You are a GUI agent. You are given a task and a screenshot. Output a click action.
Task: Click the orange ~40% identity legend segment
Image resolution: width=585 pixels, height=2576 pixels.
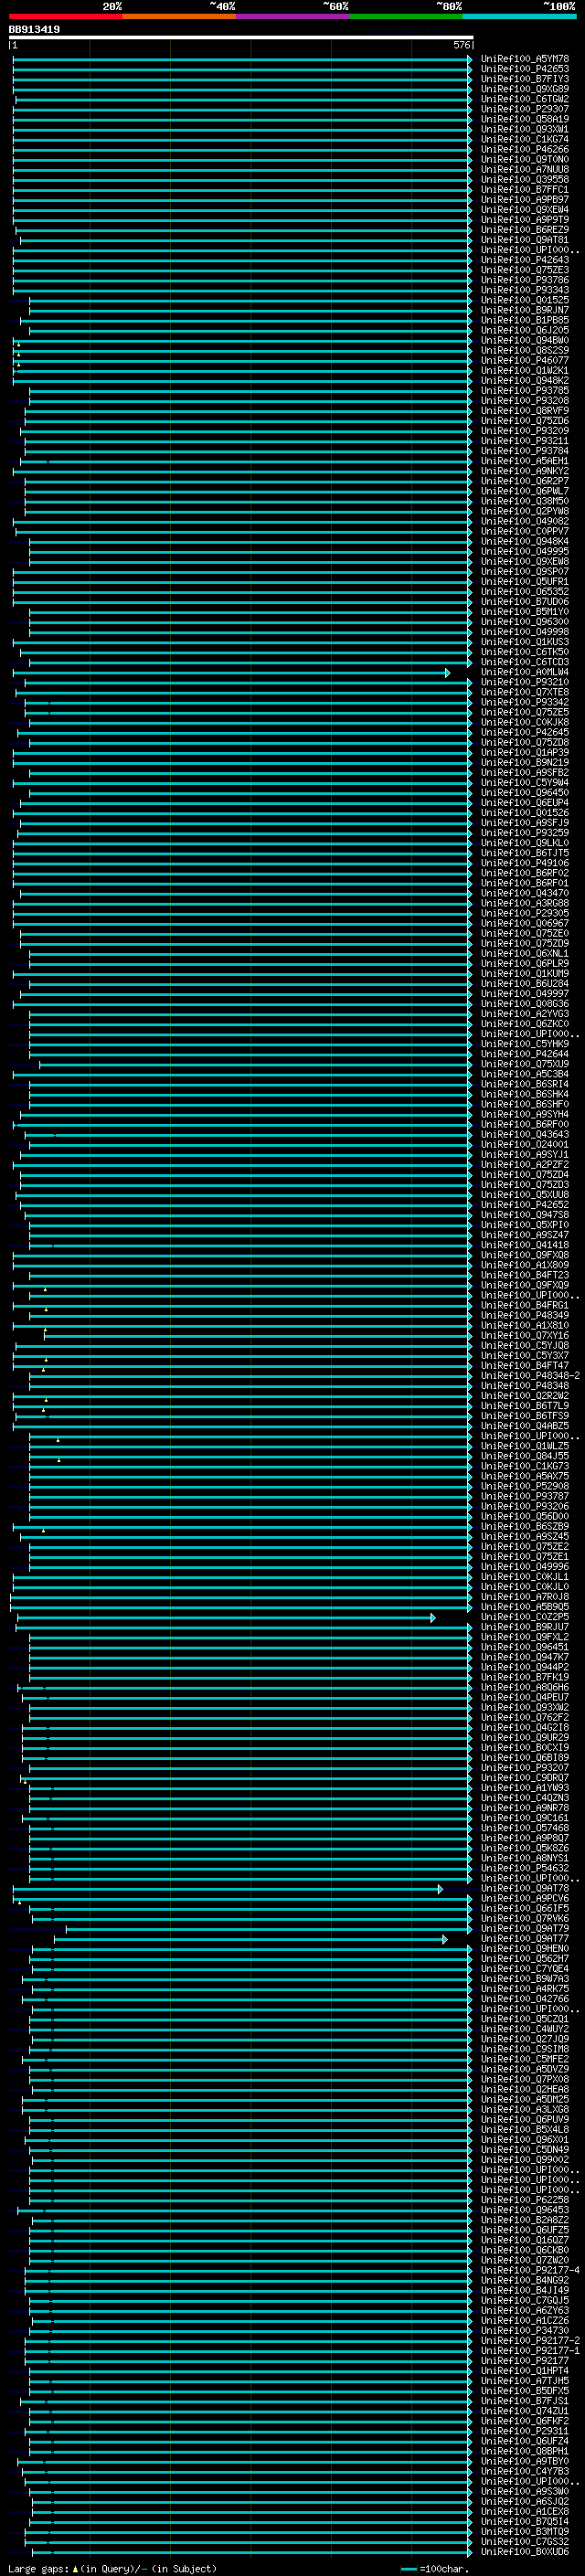(x=179, y=16)
